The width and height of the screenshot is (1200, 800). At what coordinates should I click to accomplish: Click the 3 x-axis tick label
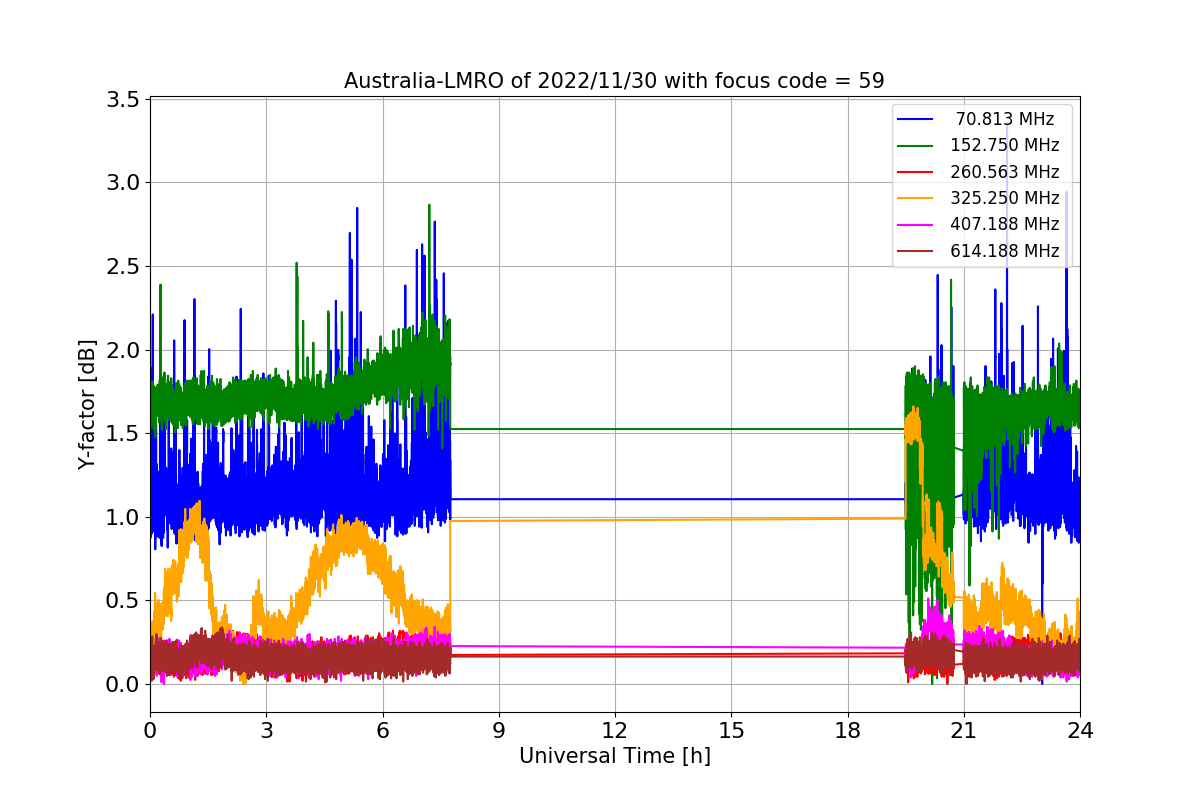click(266, 731)
